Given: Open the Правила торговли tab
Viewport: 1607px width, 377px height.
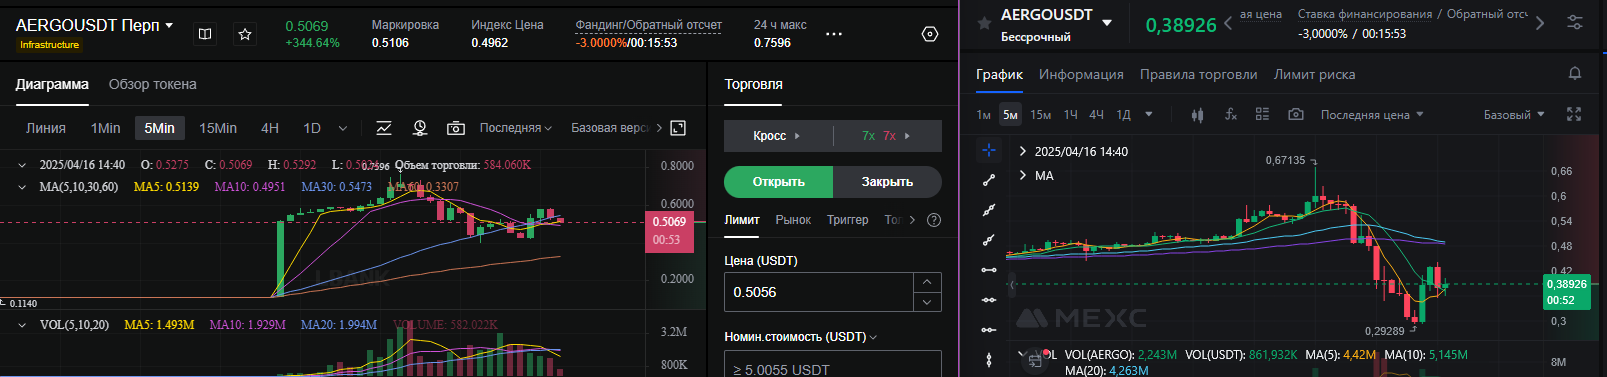Looking at the screenshot, I should [x=1198, y=74].
